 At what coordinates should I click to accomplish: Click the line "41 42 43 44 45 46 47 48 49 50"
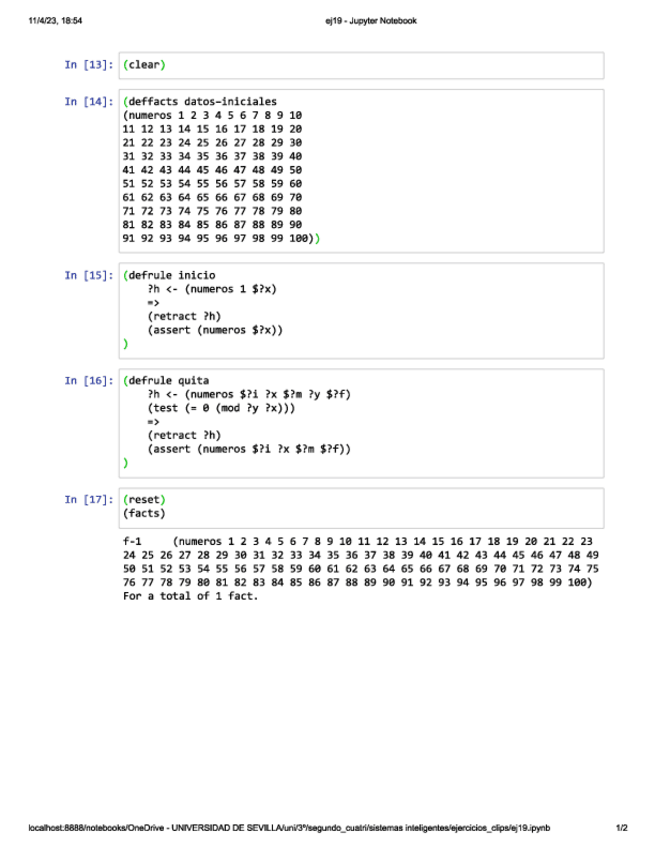pyautogui.click(x=212, y=170)
